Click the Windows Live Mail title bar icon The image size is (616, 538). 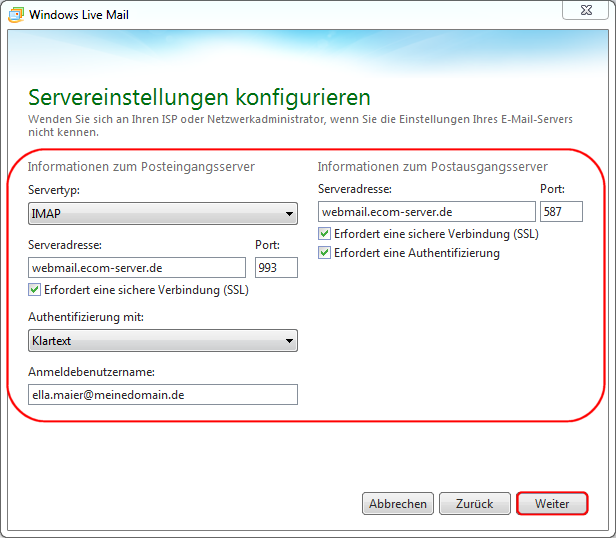coord(16,15)
